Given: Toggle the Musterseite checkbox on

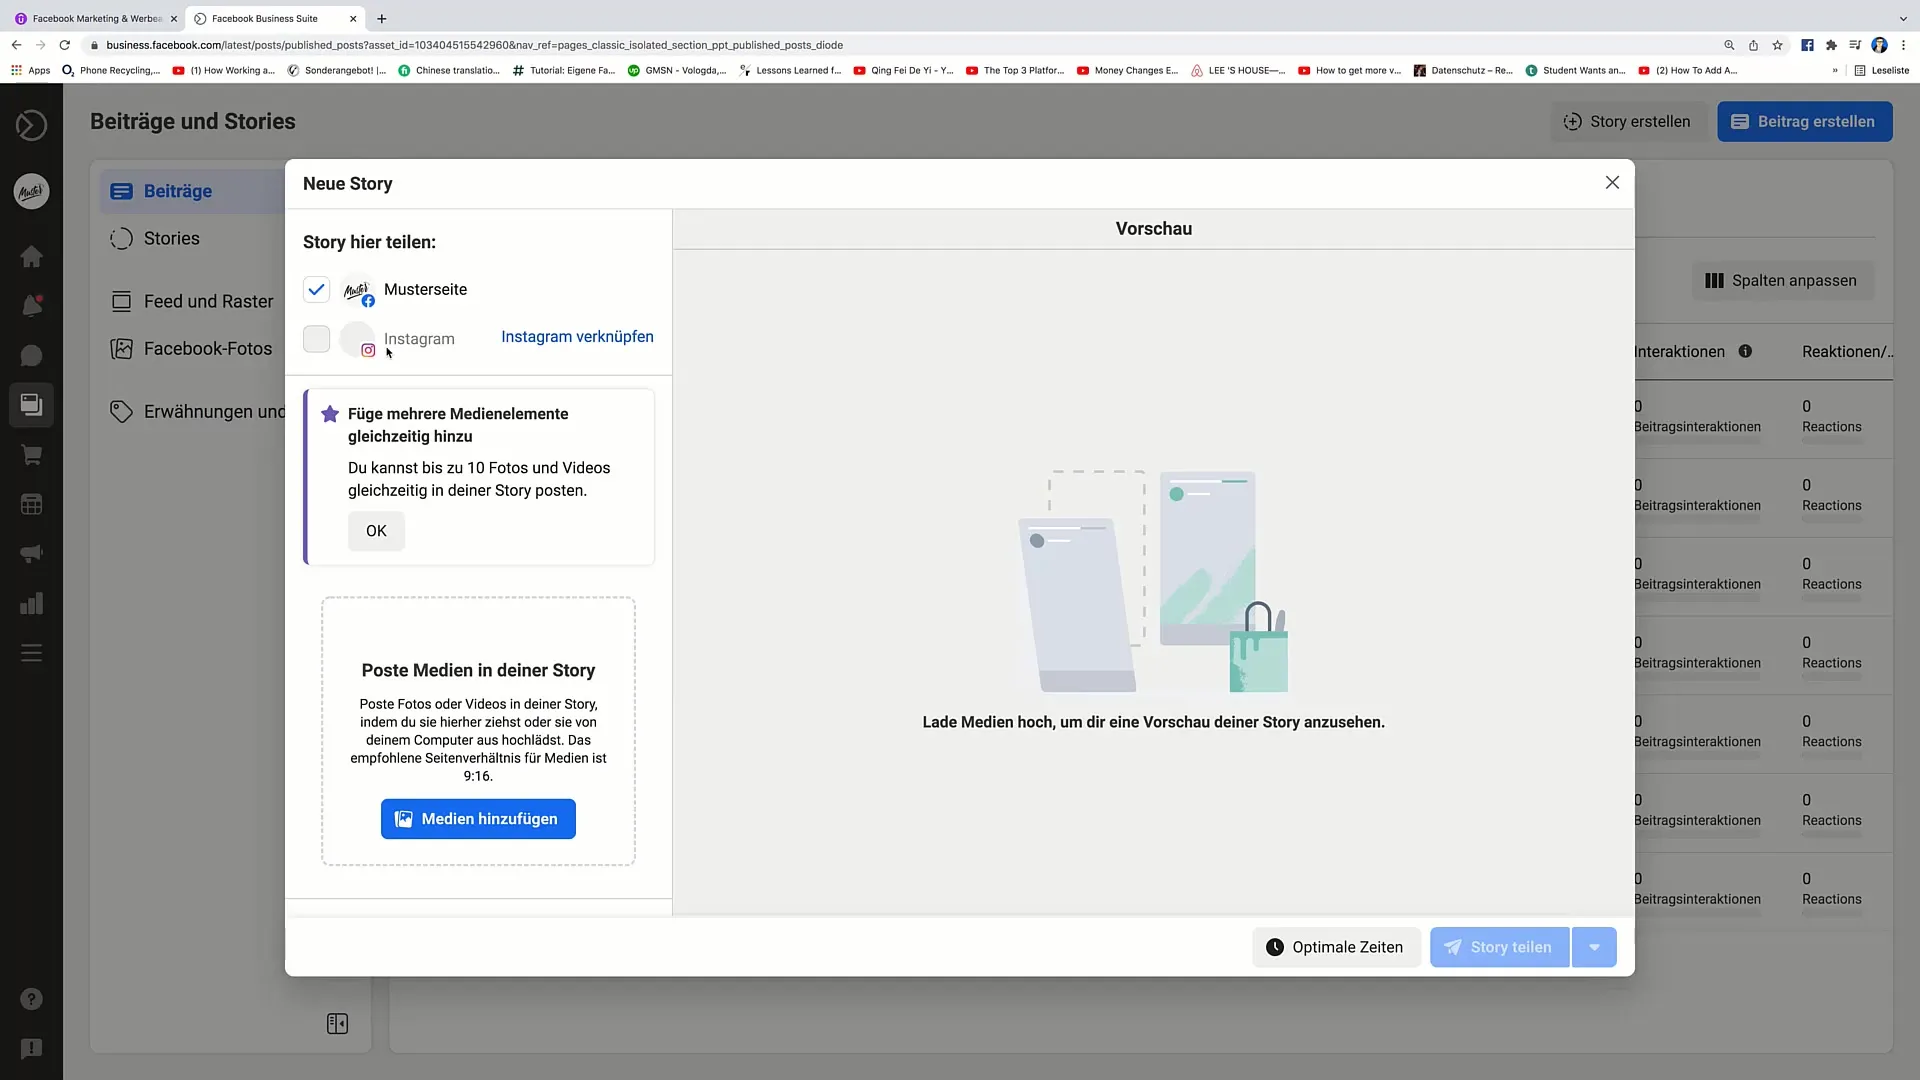Looking at the screenshot, I should click(x=316, y=289).
